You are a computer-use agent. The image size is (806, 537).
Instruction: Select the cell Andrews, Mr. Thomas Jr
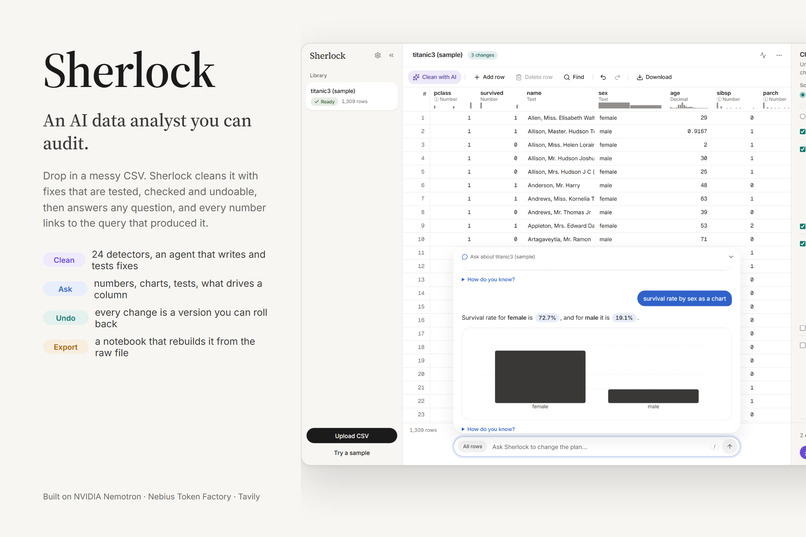(x=560, y=212)
